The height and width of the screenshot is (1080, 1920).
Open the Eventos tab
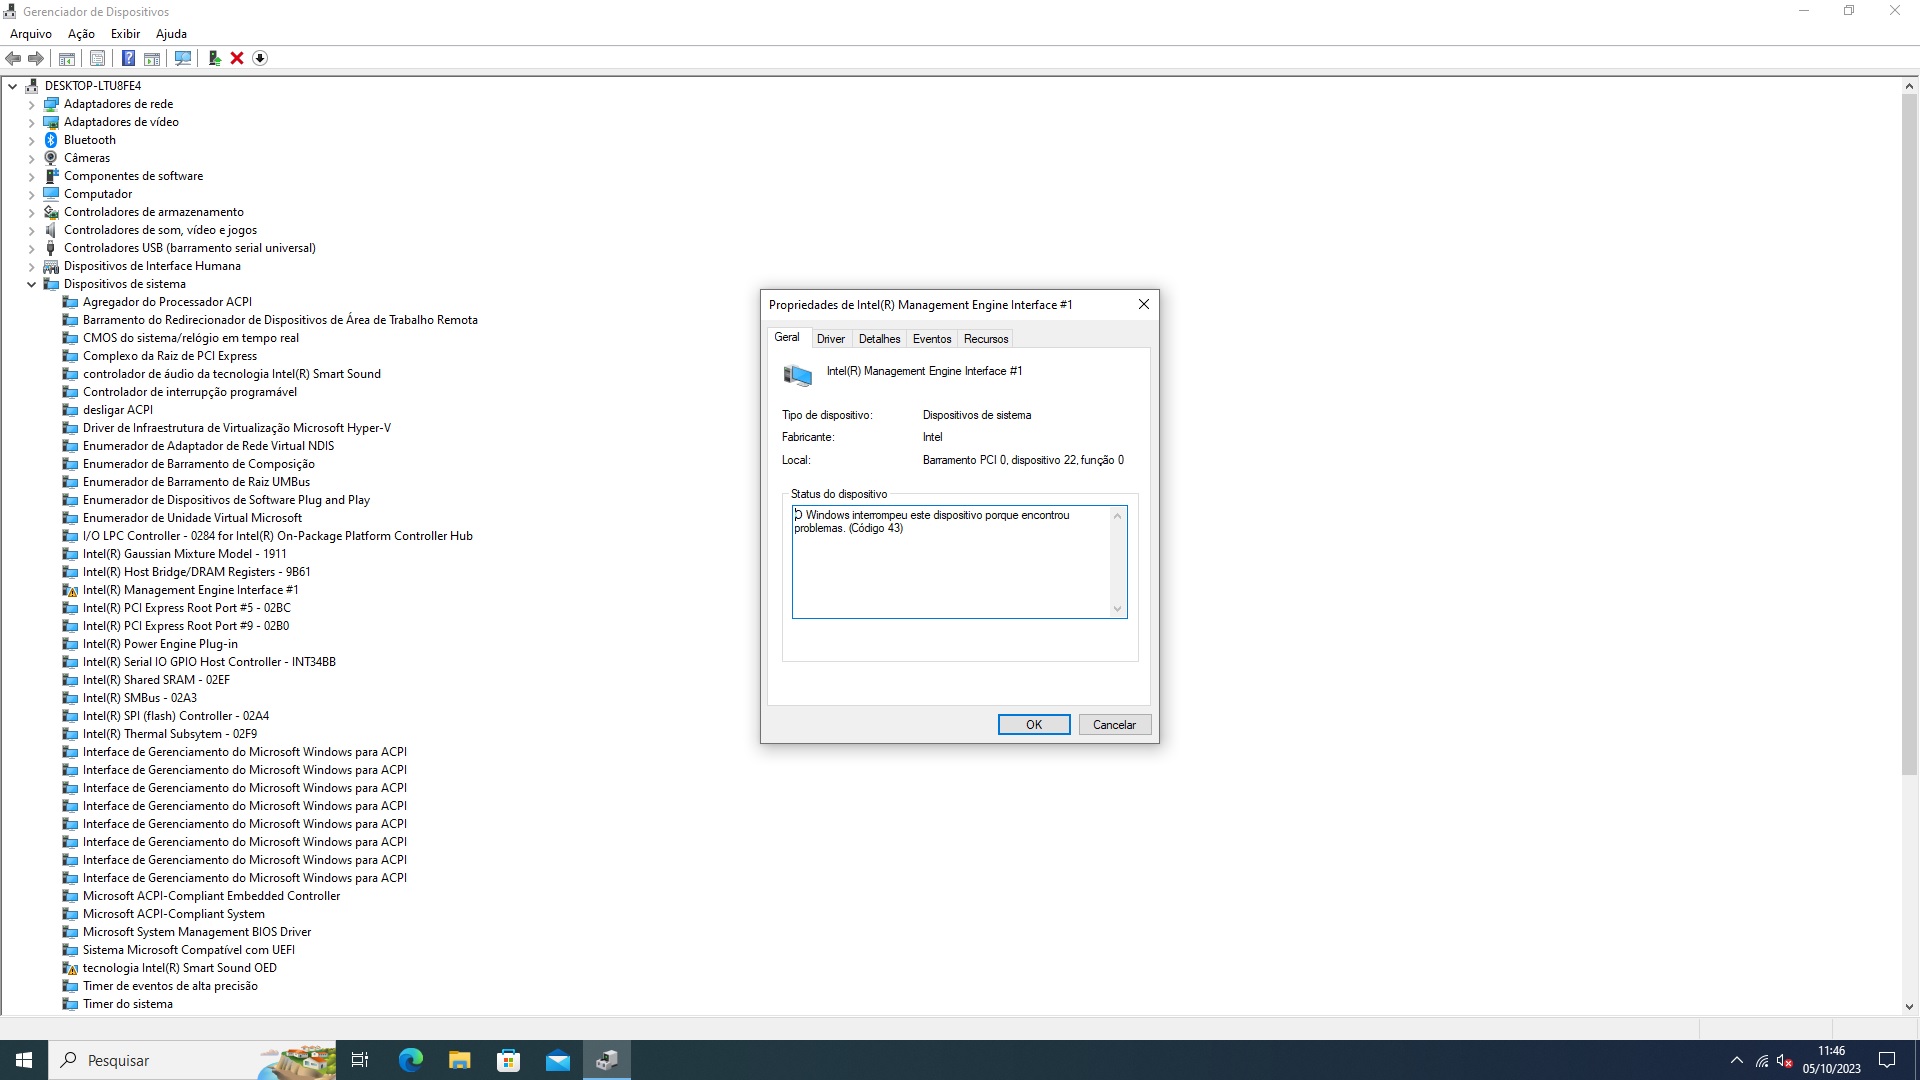coord(931,339)
